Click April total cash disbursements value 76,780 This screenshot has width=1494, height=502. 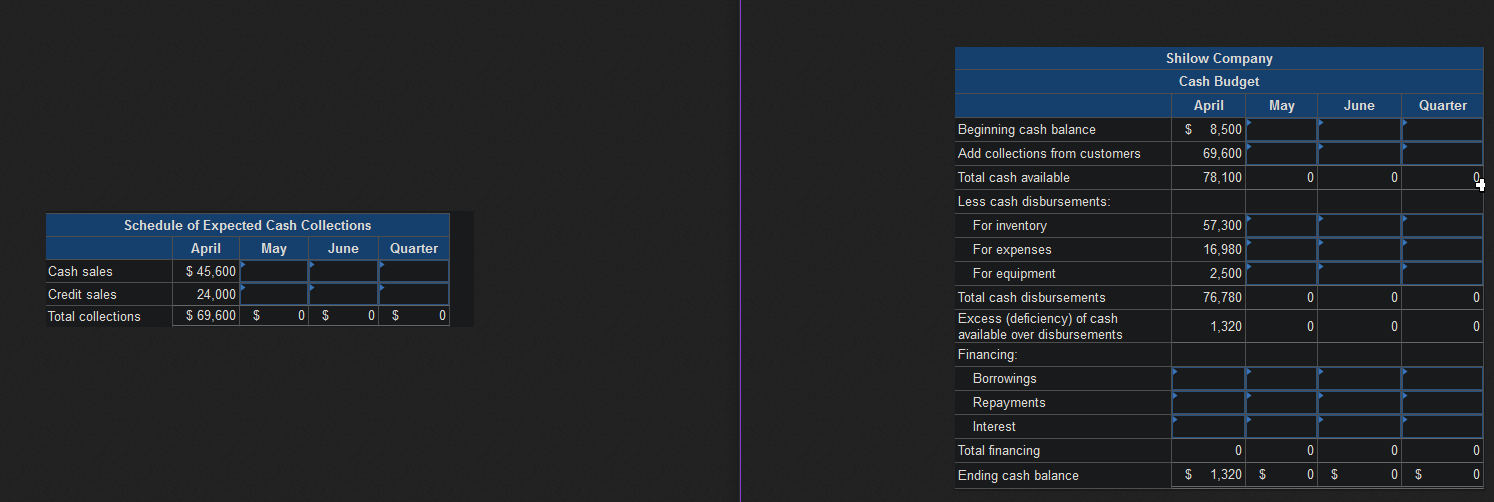[1222, 297]
